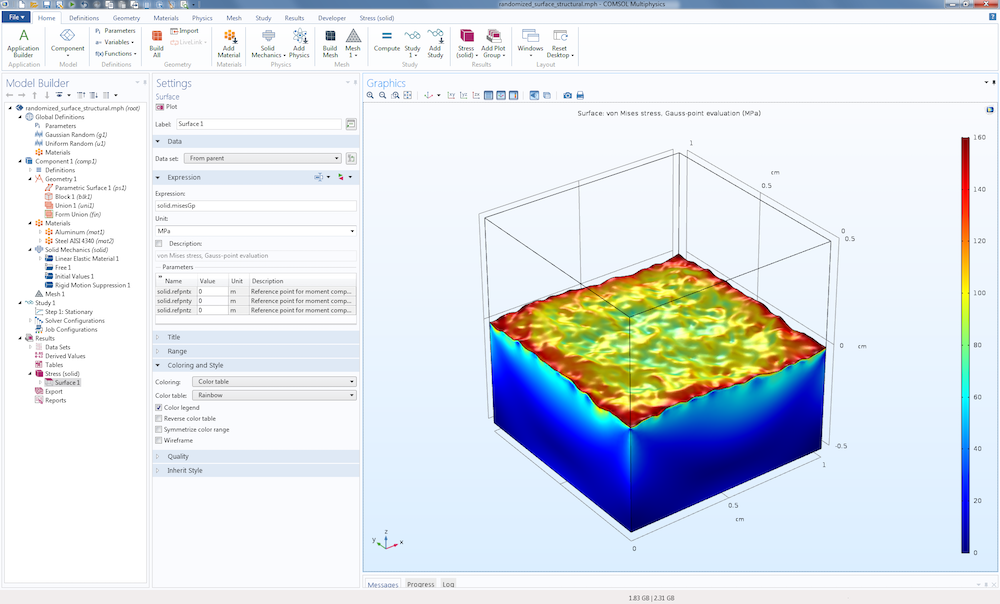Enable Symmetrize color range checkbox
Screen dimensions: 1000x604
click(159, 429)
